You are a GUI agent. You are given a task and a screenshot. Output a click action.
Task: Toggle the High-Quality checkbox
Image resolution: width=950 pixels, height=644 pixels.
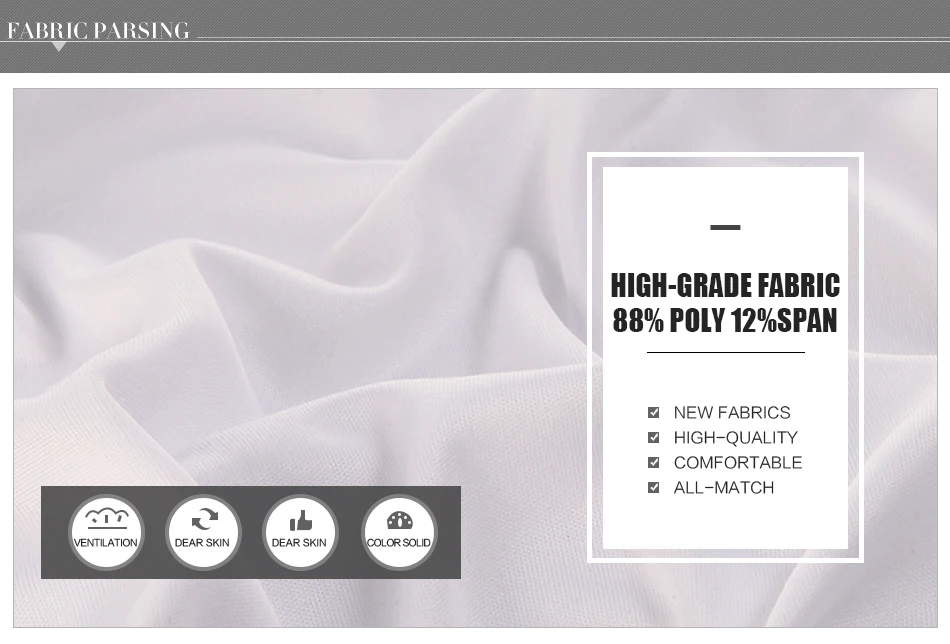[653, 437]
